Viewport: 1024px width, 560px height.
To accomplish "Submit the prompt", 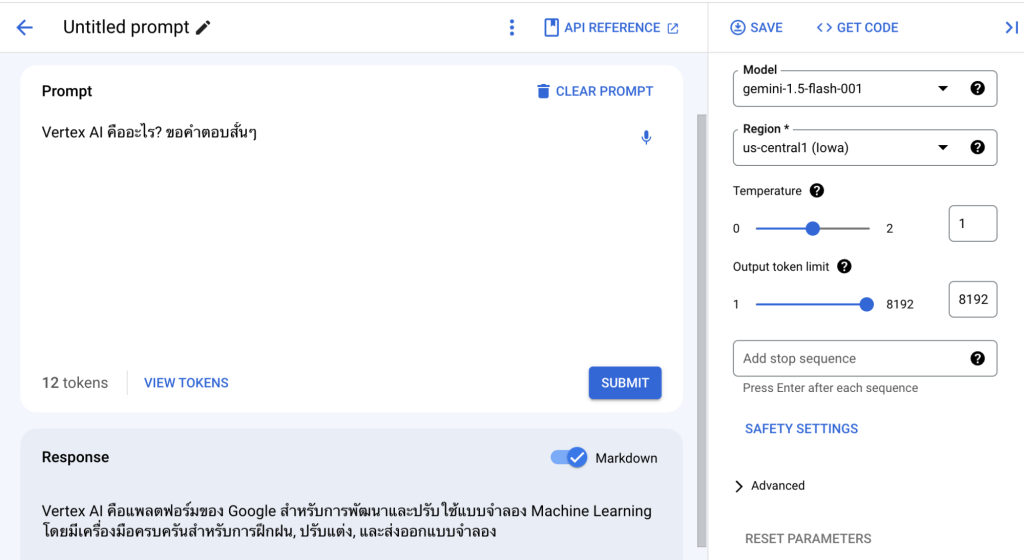I will click(625, 382).
